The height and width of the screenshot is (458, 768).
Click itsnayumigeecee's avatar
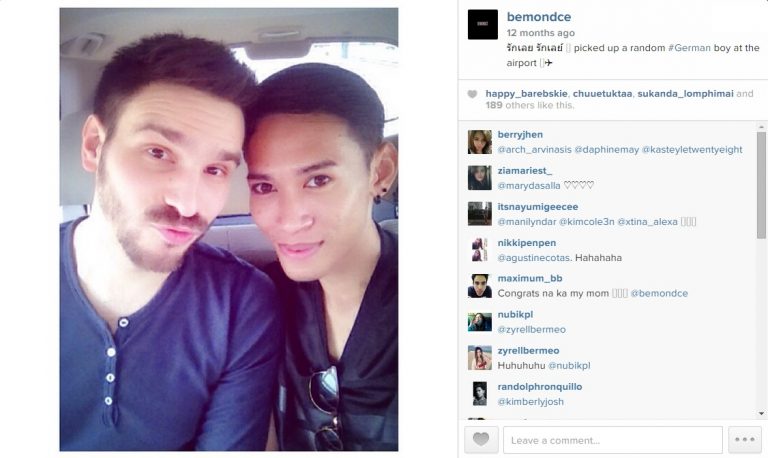click(x=480, y=214)
